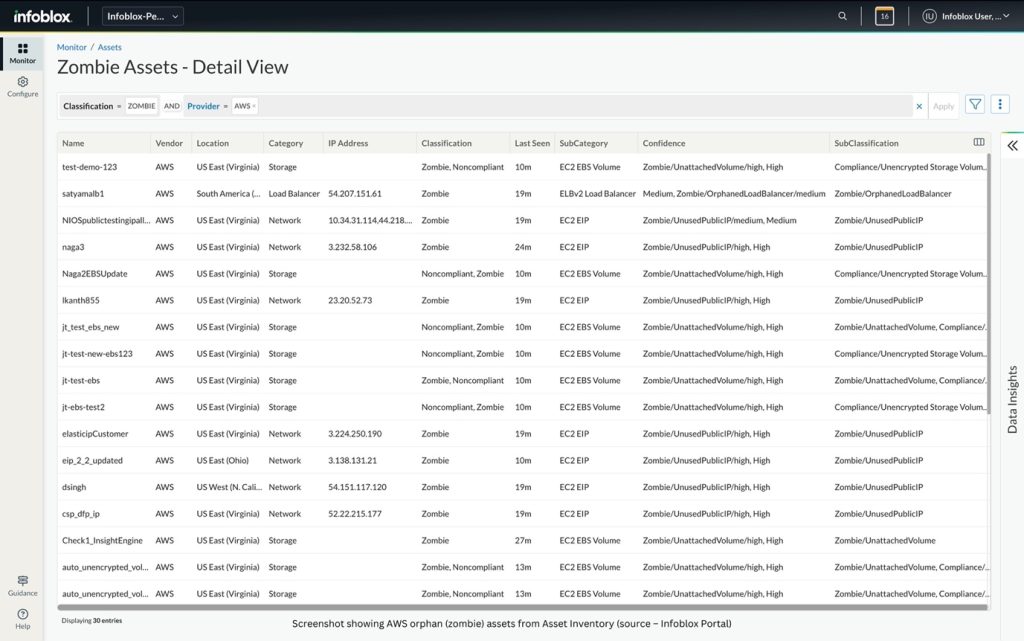1024x641 pixels.
Task: Open the Configure gear in sidebar
Action: [22, 86]
